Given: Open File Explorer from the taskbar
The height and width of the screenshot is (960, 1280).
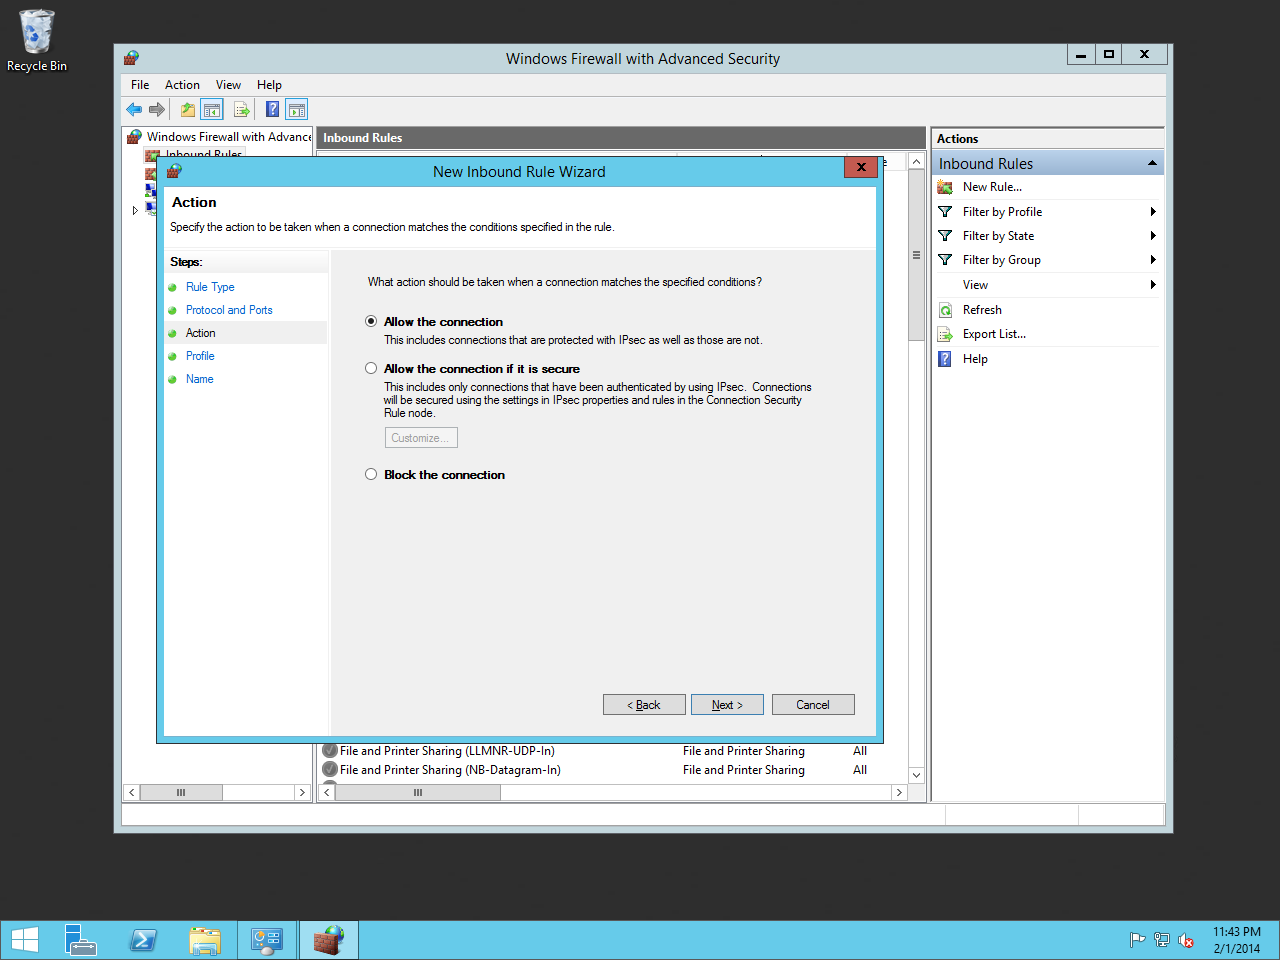Looking at the screenshot, I should tap(205, 940).
